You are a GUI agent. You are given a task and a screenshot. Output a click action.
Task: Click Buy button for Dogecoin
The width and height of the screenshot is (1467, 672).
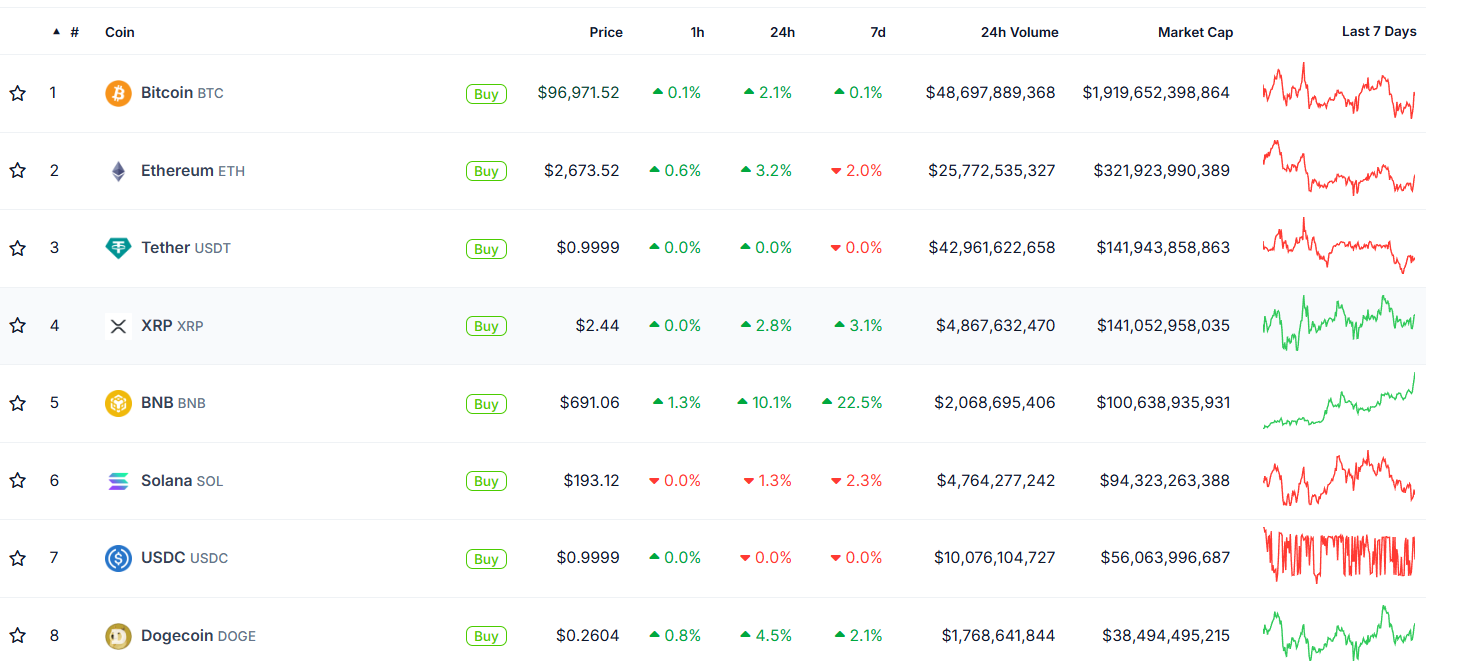[486, 636]
